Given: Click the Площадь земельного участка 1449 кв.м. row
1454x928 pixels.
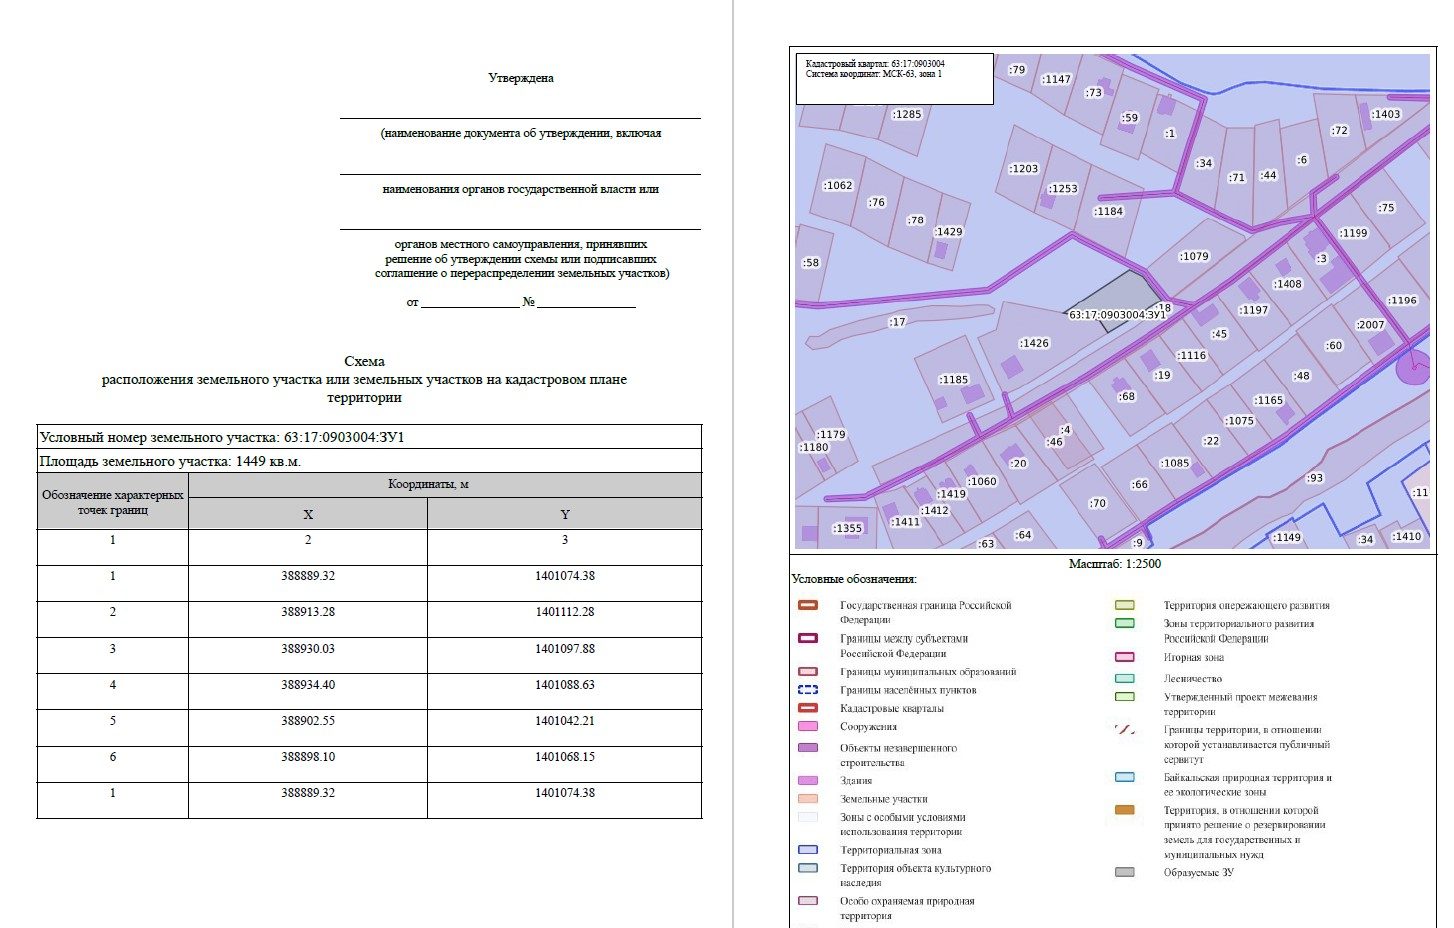Looking at the screenshot, I should pos(370,461).
